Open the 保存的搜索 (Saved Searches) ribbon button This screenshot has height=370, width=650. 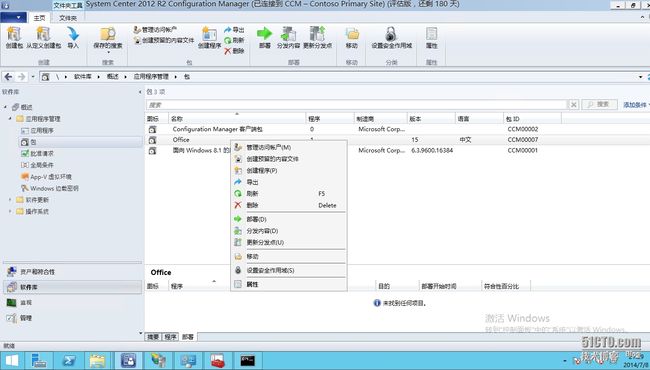pyautogui.click(x=108, y=39)
